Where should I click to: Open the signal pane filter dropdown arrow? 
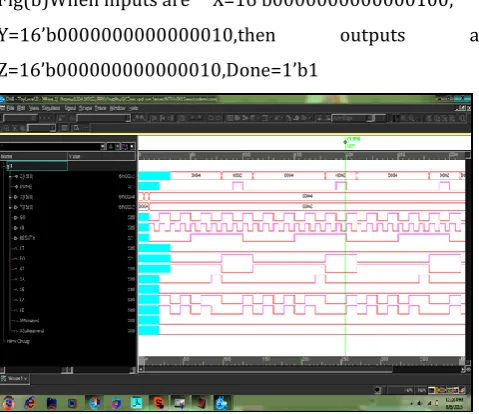103,146
